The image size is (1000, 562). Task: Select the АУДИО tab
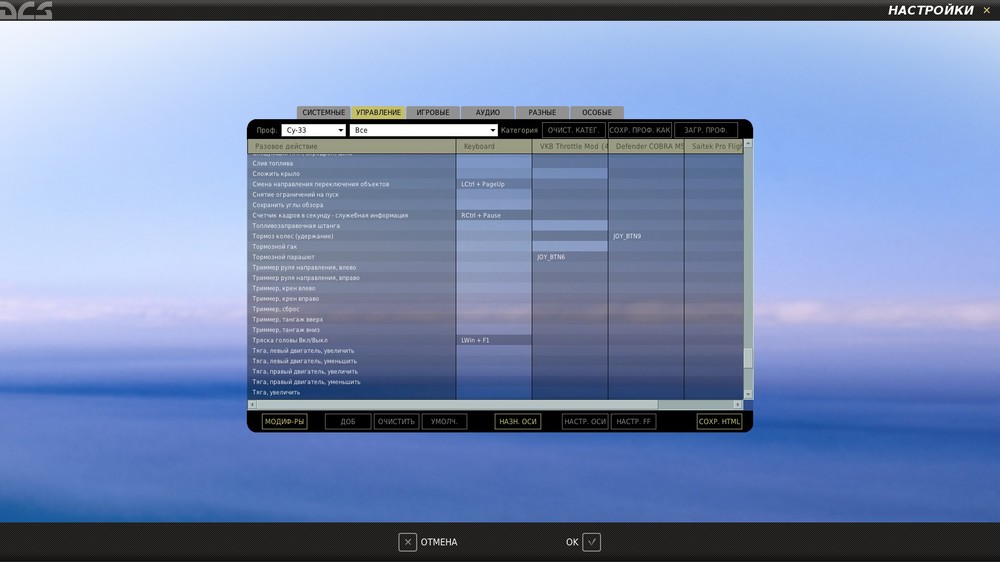(x=488, y=112)
